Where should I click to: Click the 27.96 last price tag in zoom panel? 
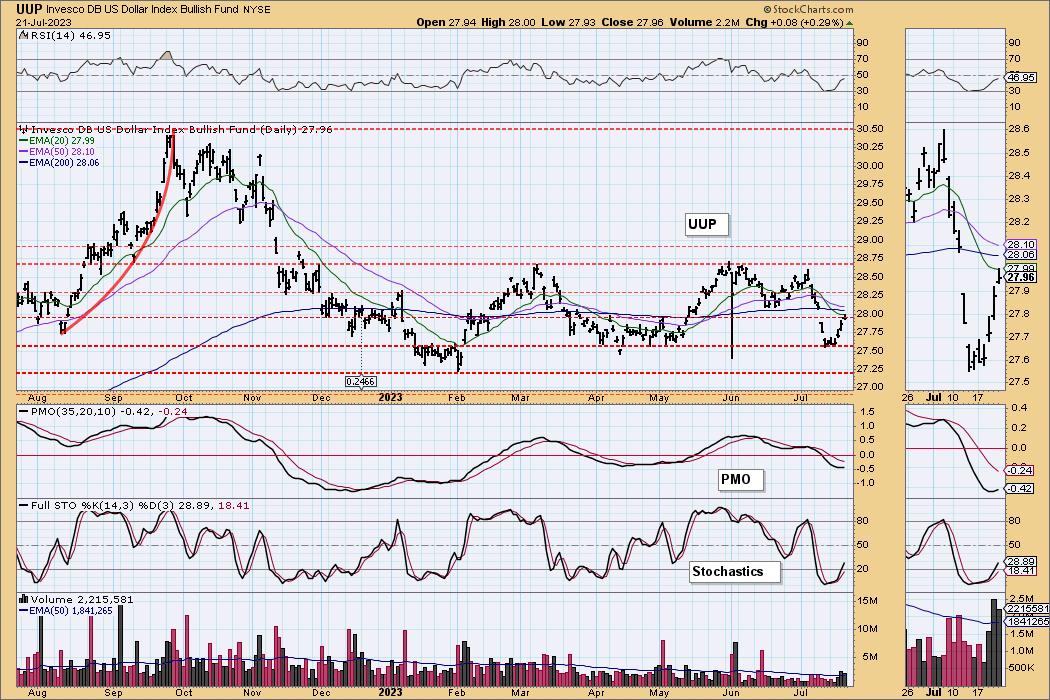click(x=1022, y=277)
